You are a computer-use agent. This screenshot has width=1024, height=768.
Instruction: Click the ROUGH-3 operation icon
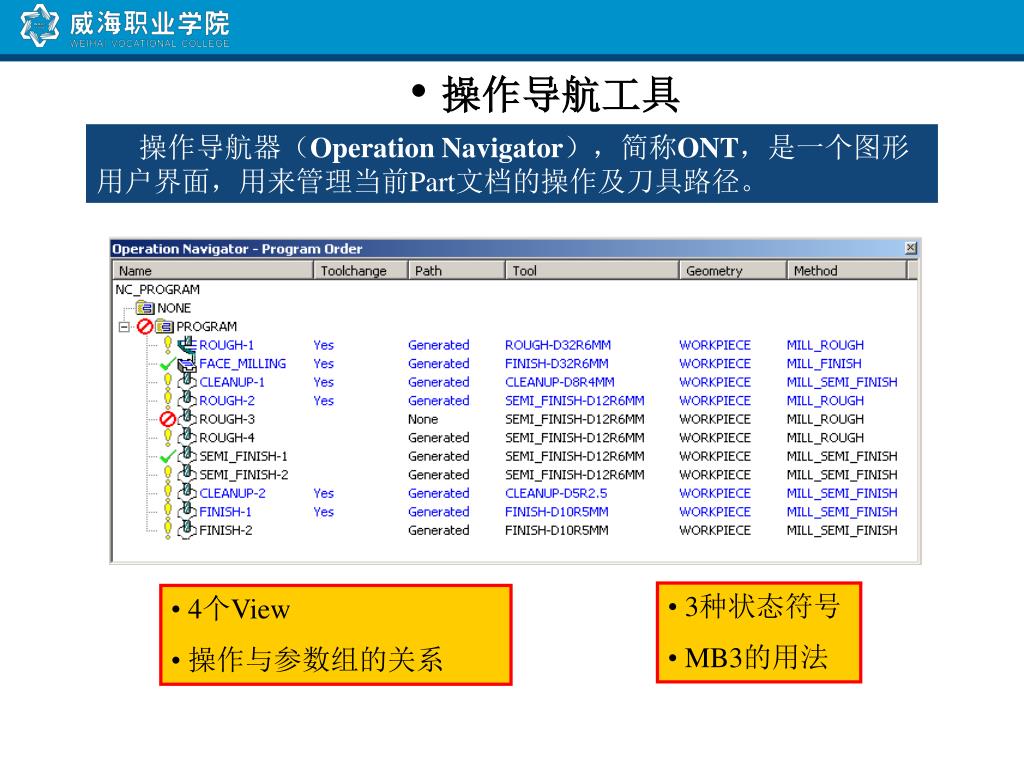pos(187,419)
